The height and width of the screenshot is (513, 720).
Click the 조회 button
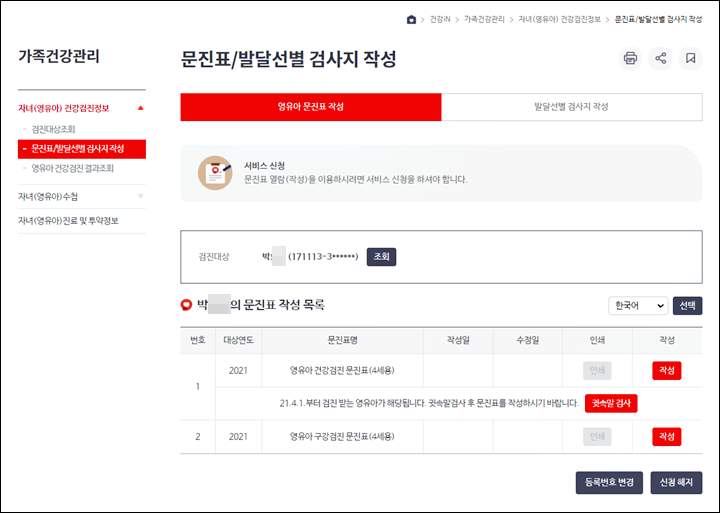[x=381, y=257]
